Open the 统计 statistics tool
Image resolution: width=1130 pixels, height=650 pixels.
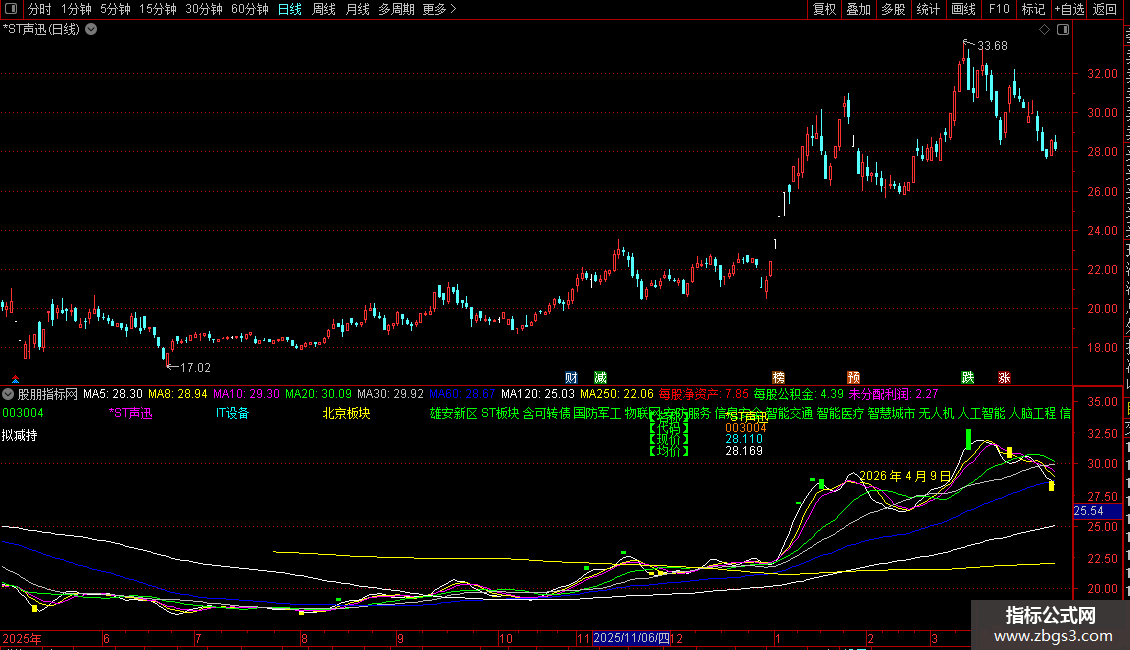pos(928,9)
